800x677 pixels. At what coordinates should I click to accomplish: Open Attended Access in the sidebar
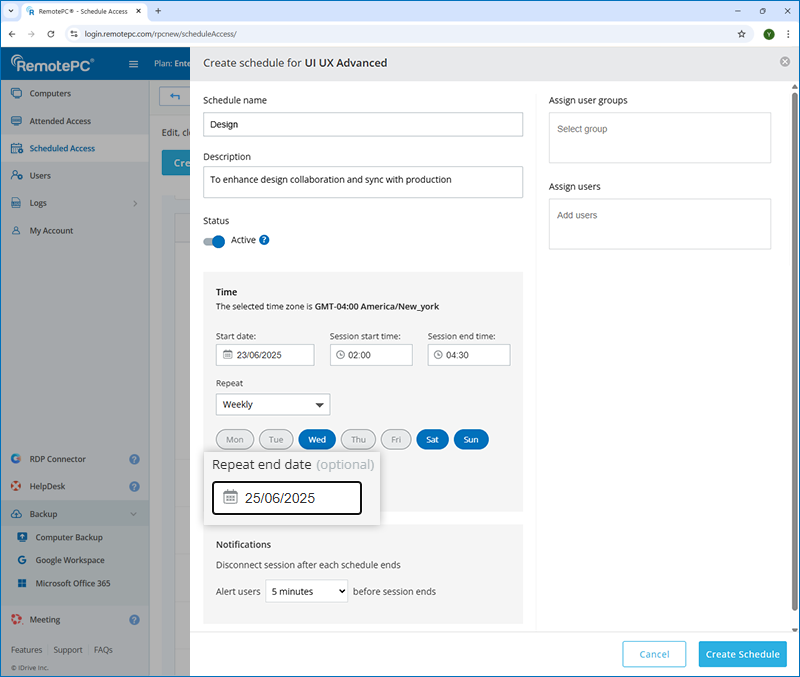pyautogui.click(x=60, y=121)
